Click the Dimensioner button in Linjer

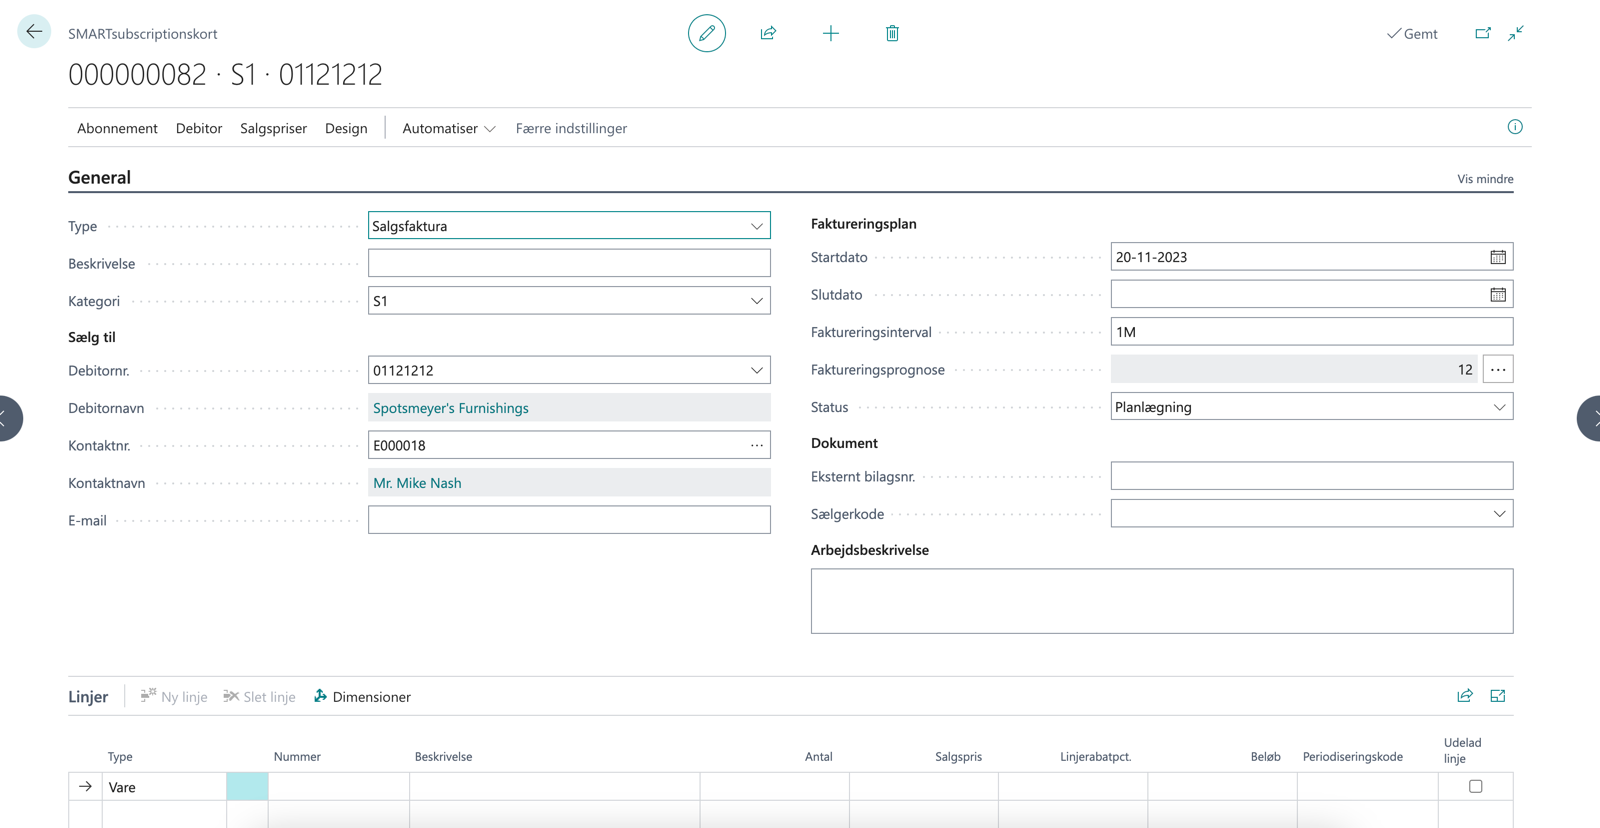click(362, 697)
